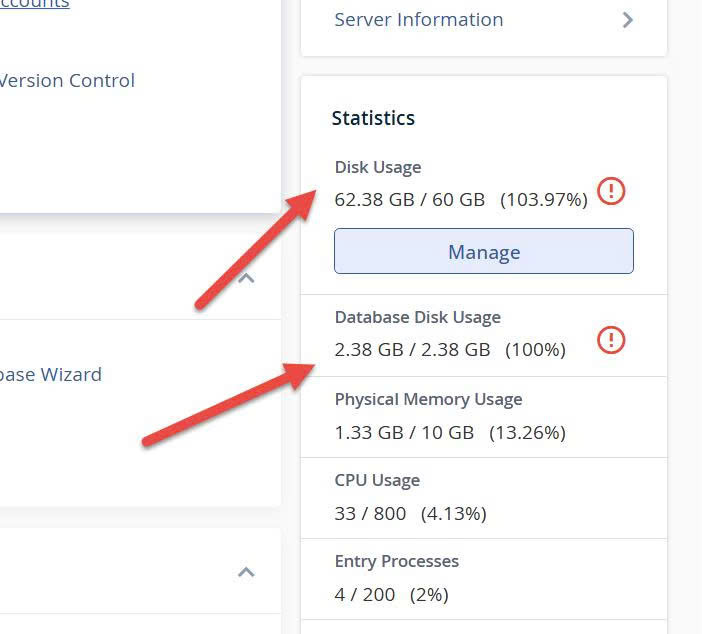
Task: Click the Entry Processes label
Action: [x=397, y=561]
